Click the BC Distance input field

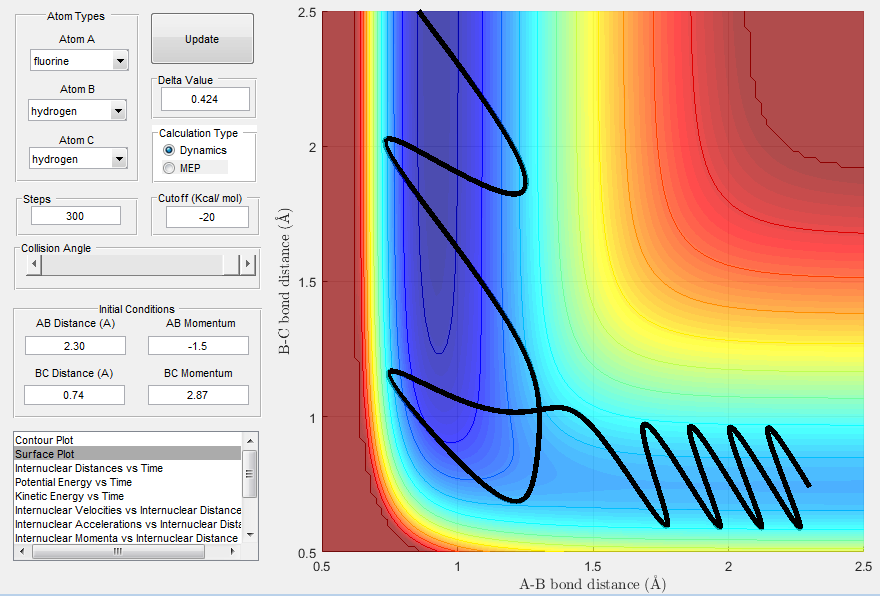(74, 395)
